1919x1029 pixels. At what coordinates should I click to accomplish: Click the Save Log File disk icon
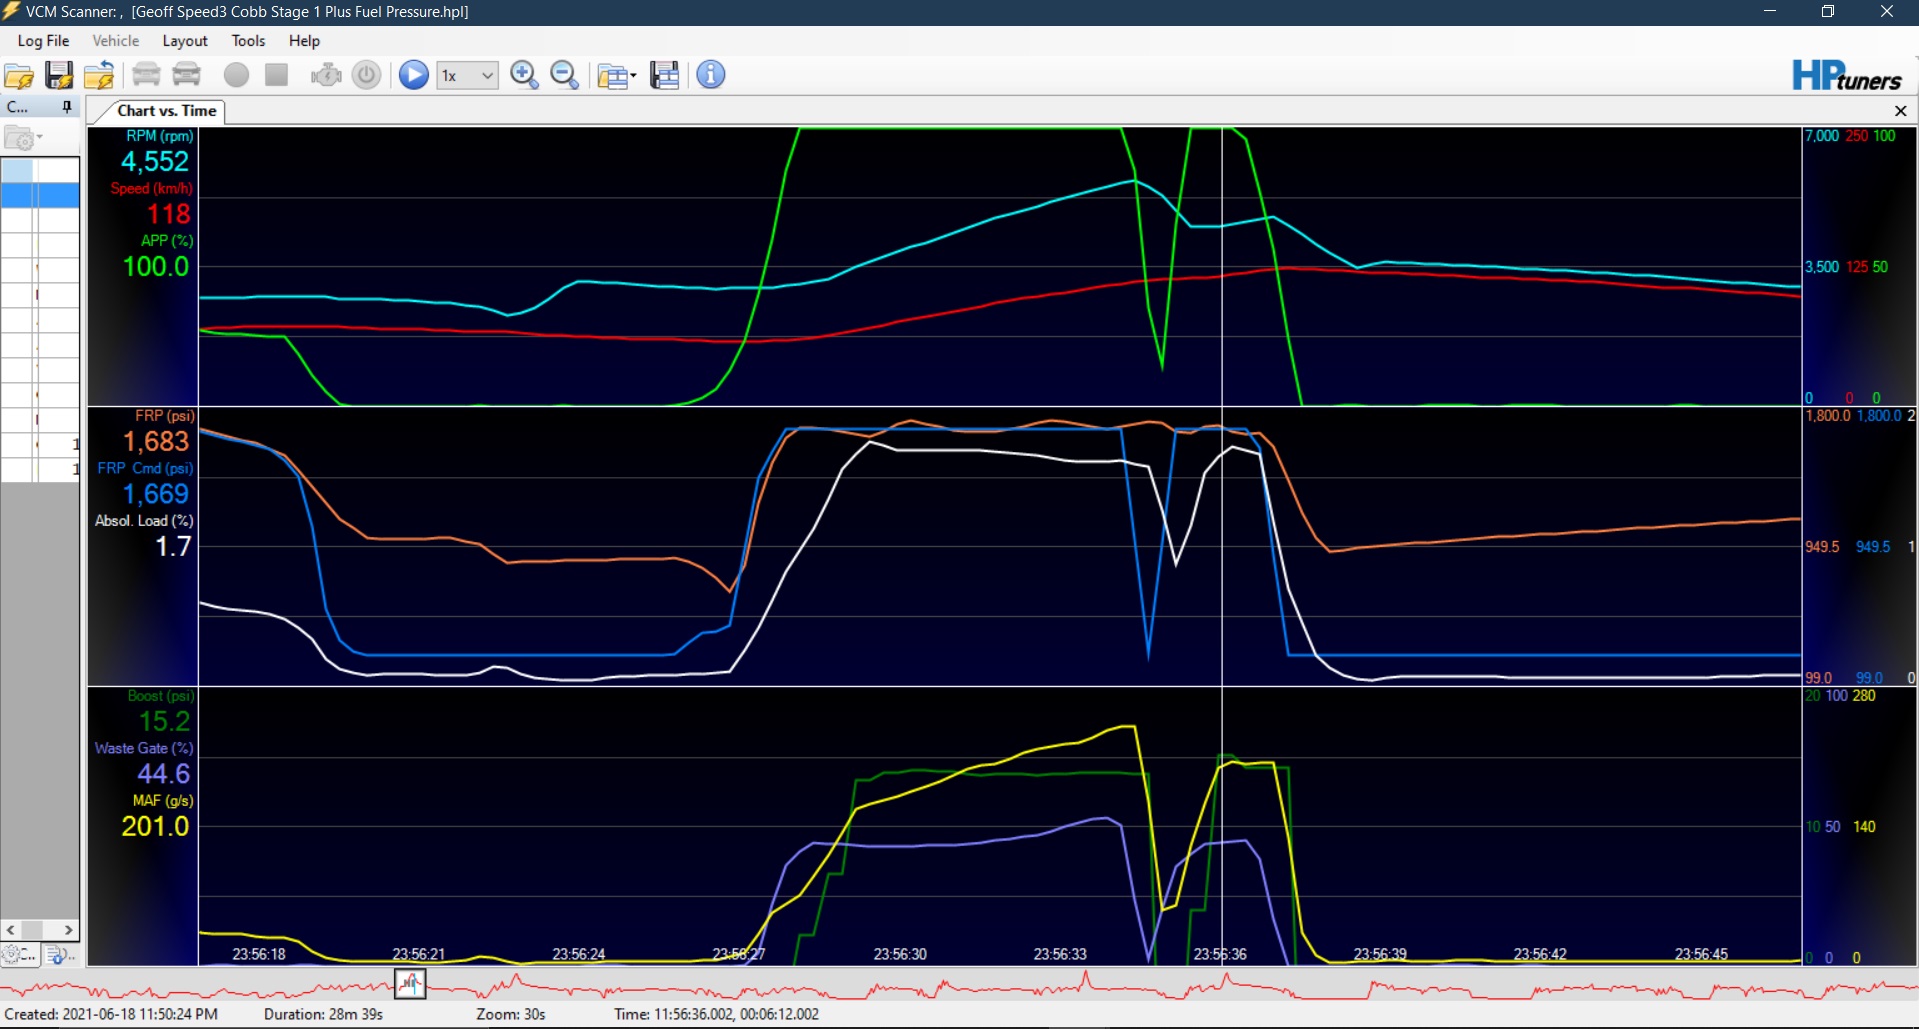click(x=59, y=75)
